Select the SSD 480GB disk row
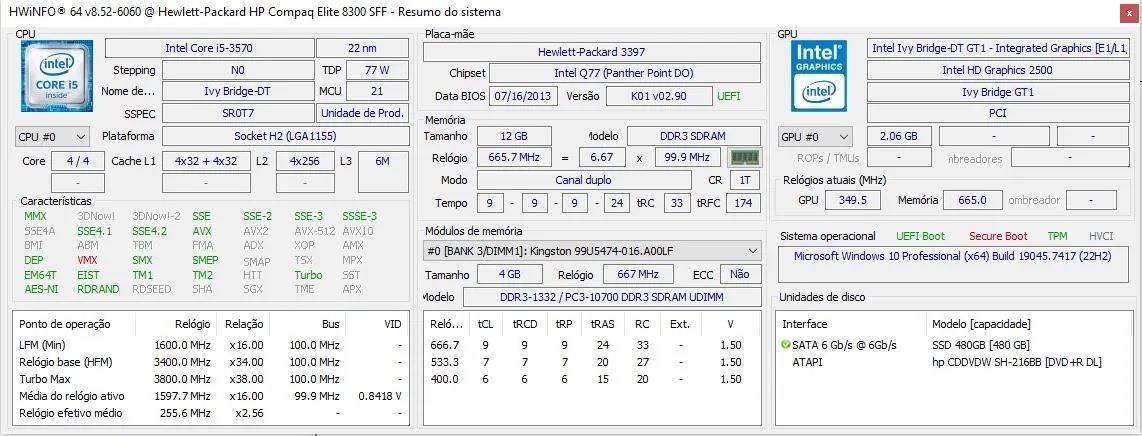Image resolution: width=1142 pixels, height=436 pixels. point(956,345)
